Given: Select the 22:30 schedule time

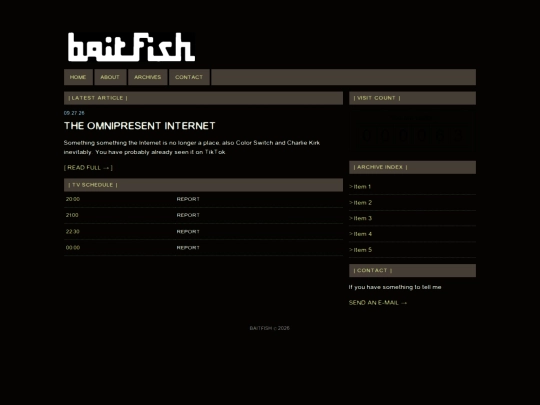Looking at the screenshot, I should point(73,232).
